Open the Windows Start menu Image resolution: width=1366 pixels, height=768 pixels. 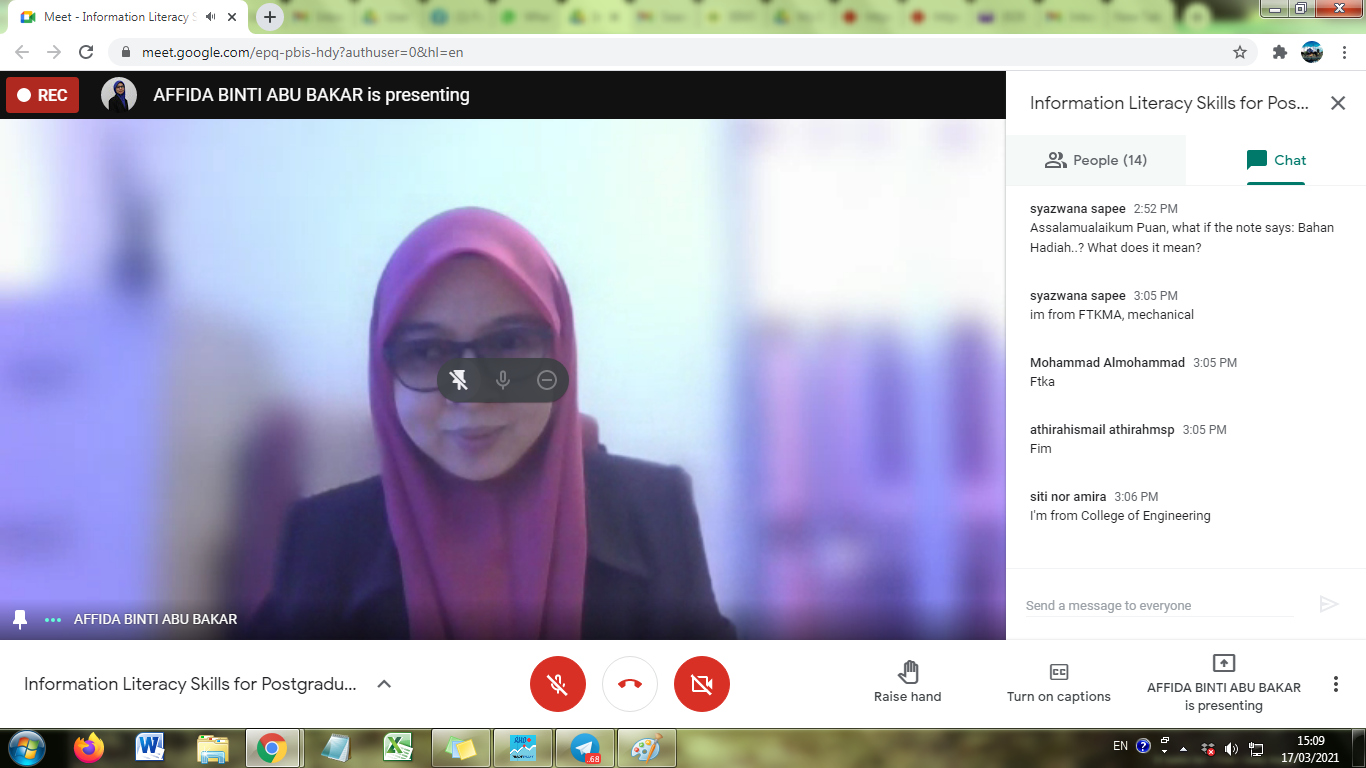click(x=26, y=747)
